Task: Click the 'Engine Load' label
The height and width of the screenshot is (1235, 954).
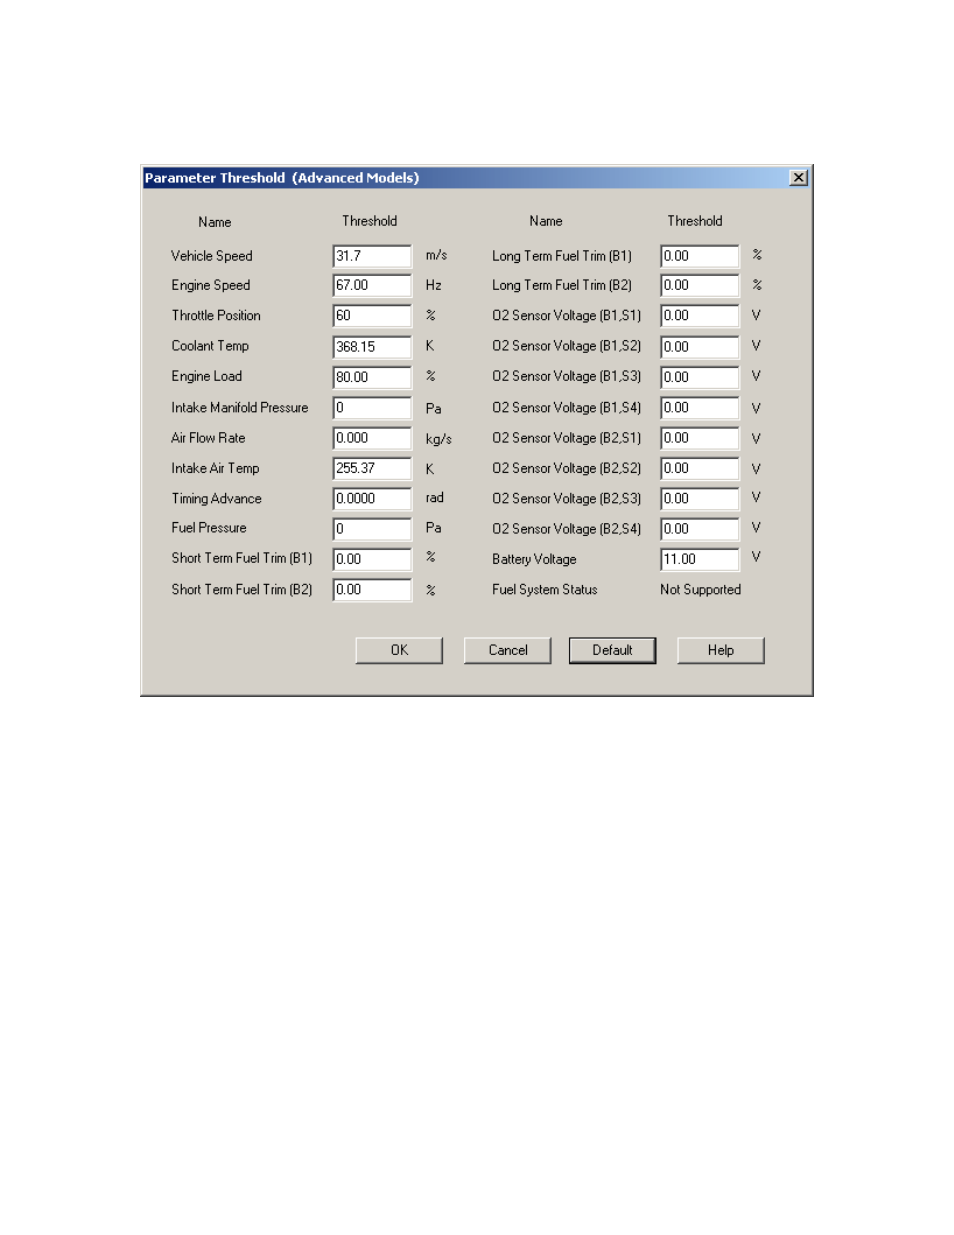Action: pos(206,376)
